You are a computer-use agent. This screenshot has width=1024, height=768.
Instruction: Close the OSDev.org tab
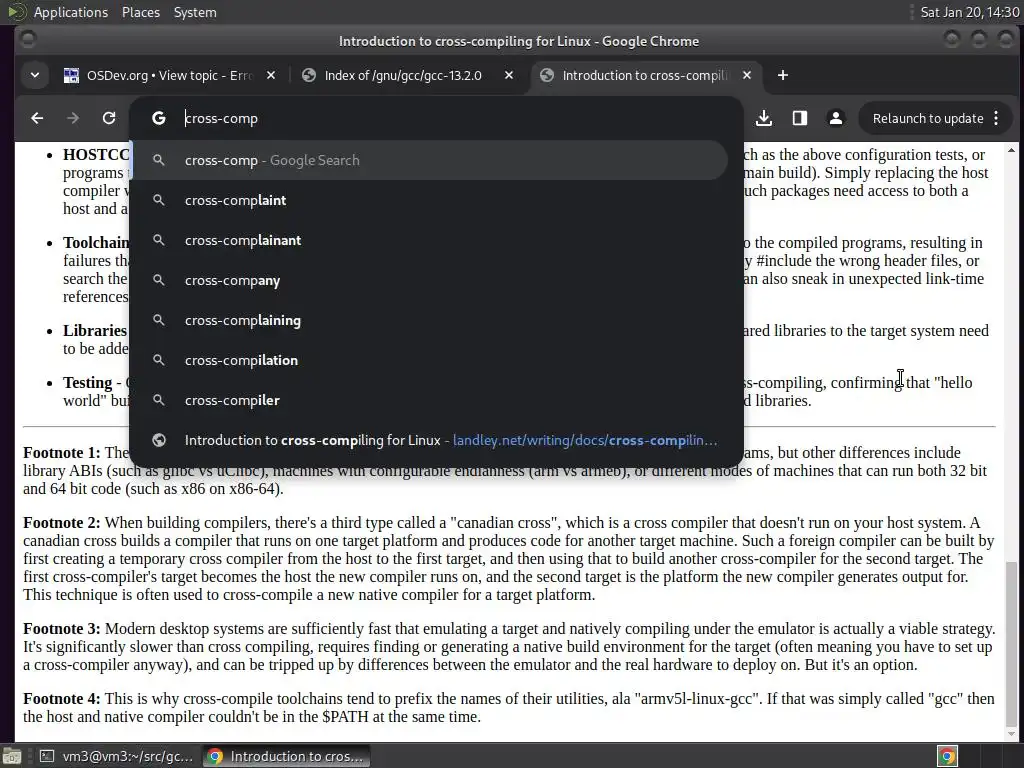click(271, 75)
